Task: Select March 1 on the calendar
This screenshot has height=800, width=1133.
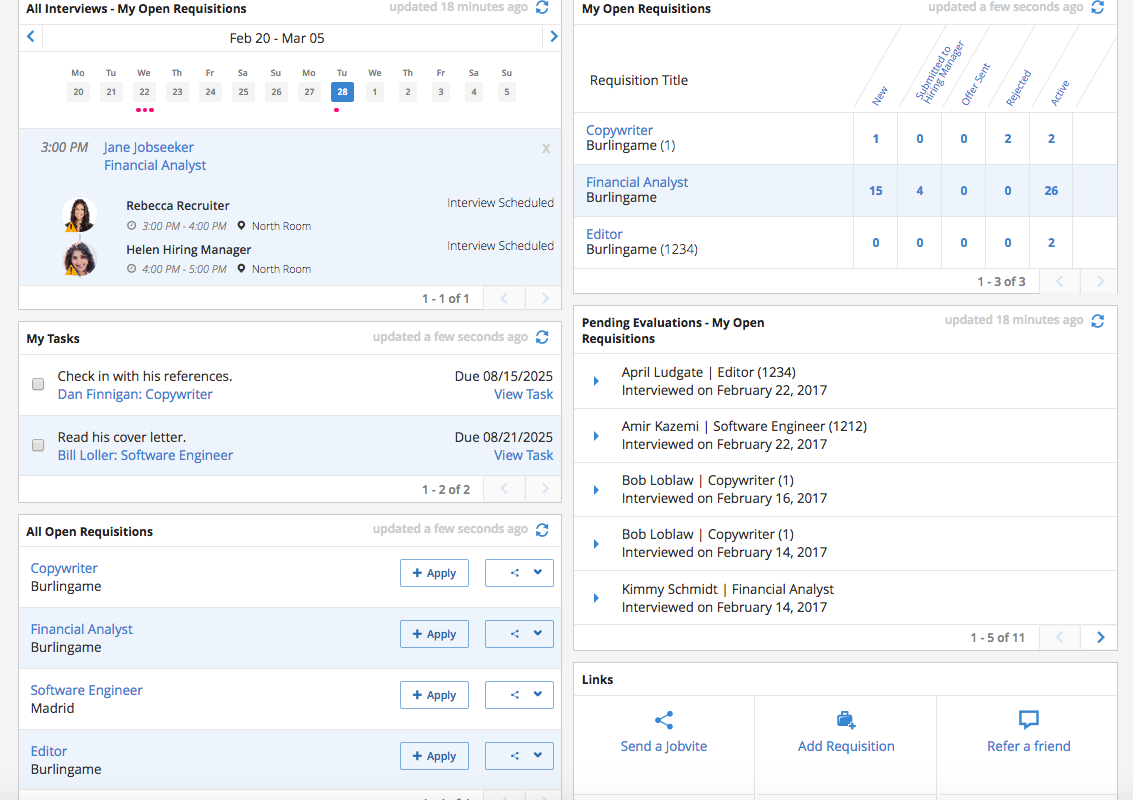Action: click(x=374, y=92)
